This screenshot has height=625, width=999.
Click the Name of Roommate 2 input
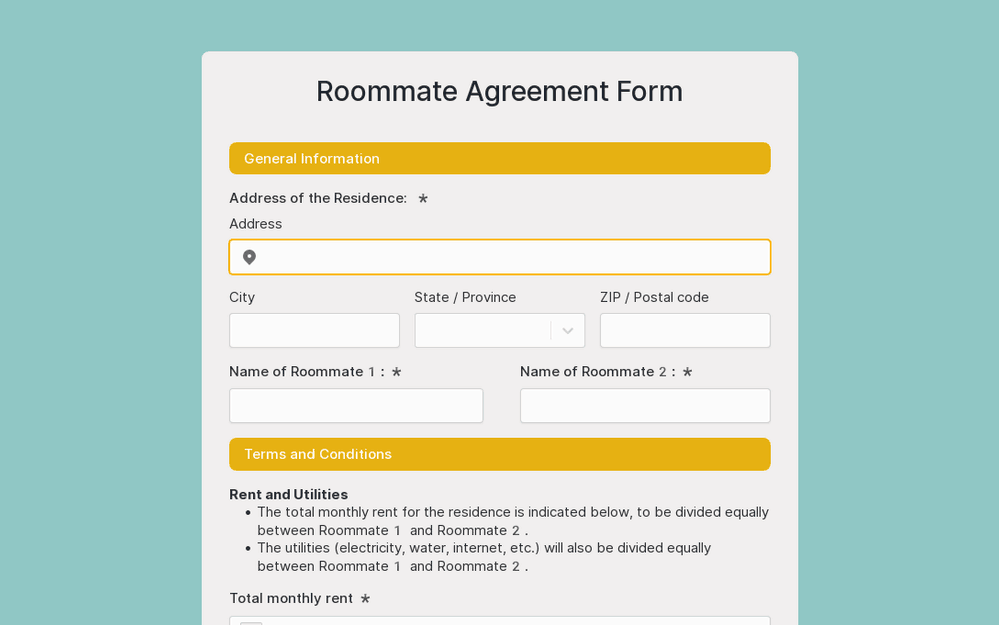(x=645, y=406)
